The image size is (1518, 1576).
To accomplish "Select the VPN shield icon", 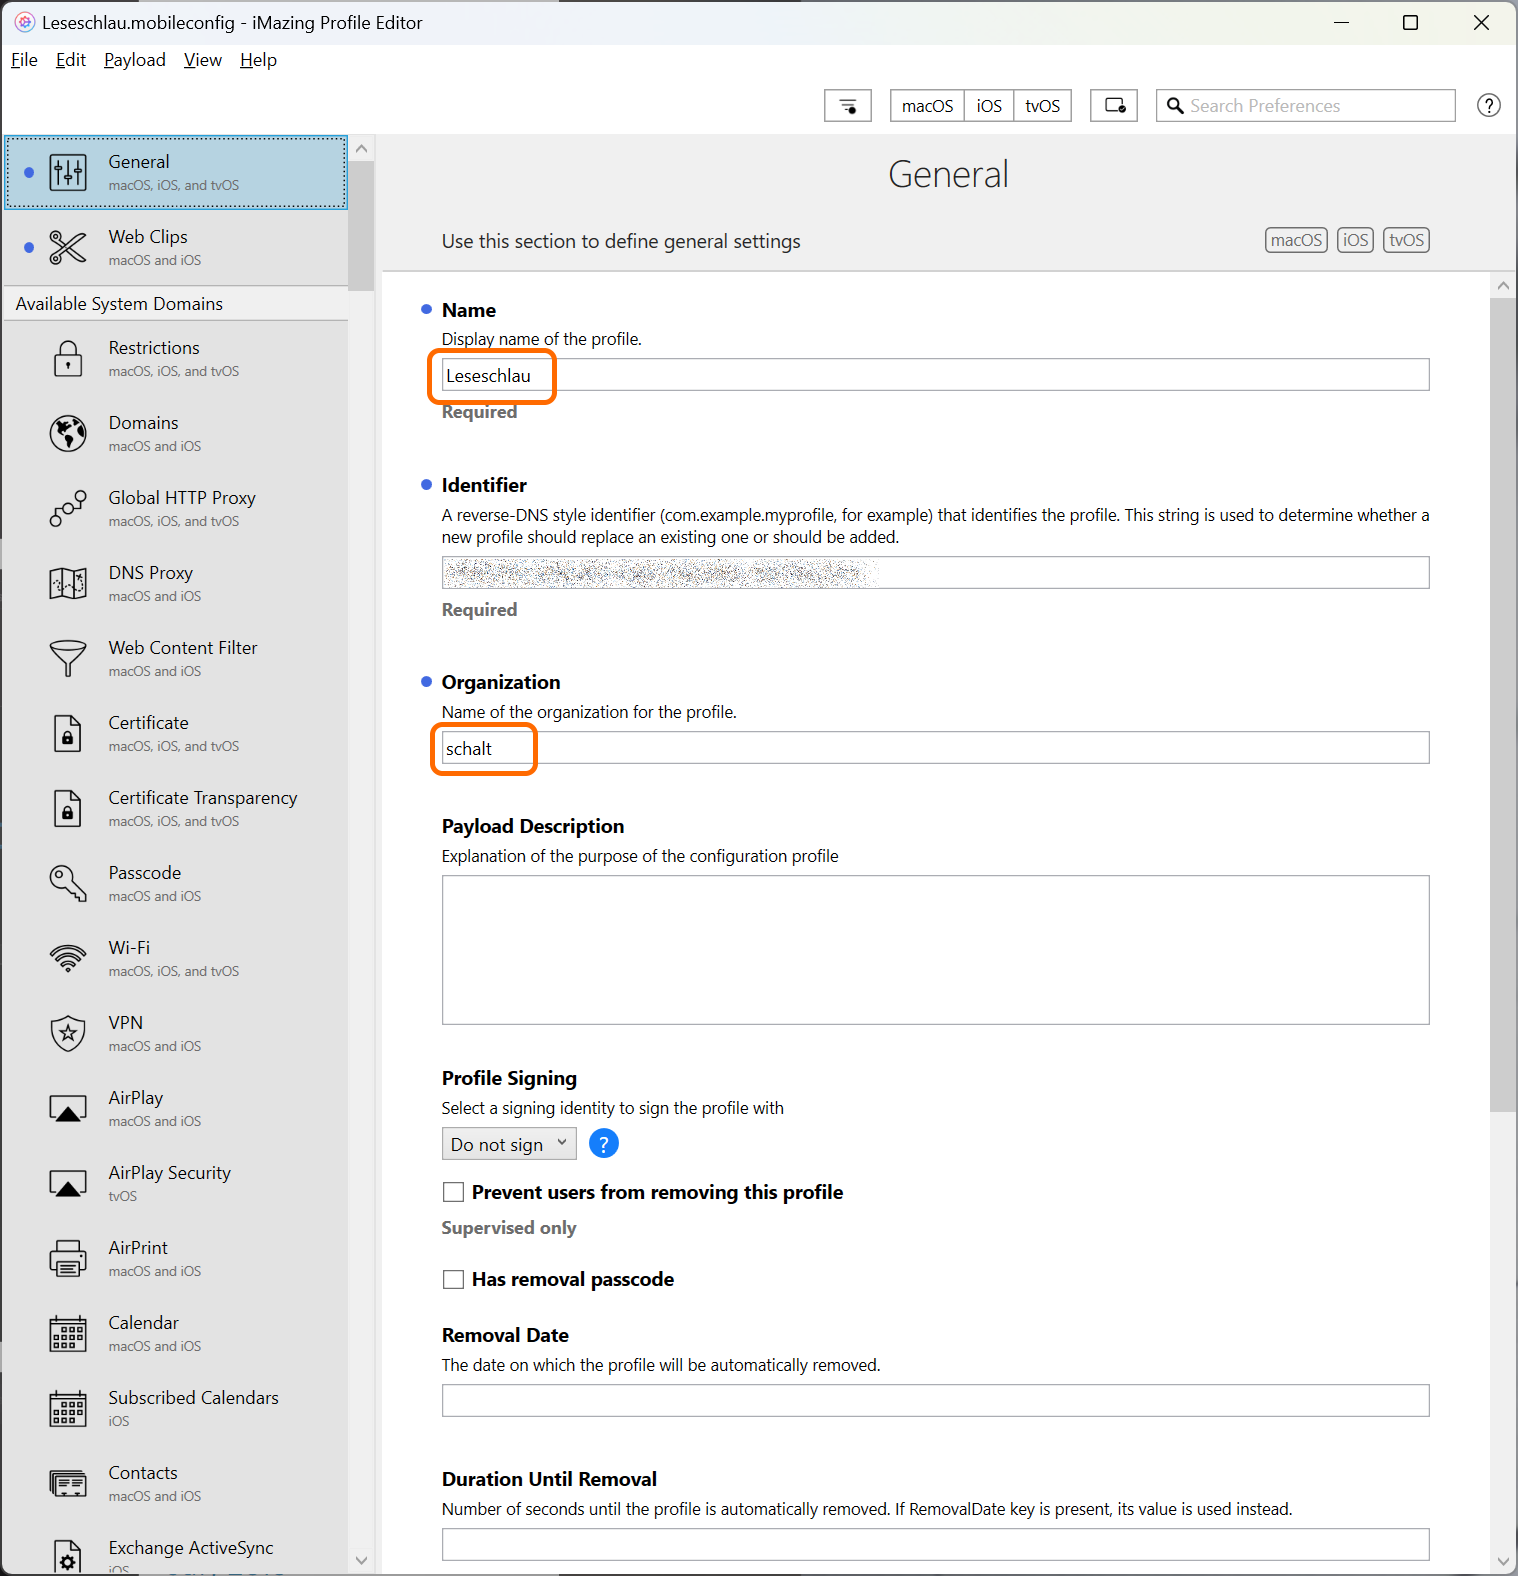I will point(68,1033).
